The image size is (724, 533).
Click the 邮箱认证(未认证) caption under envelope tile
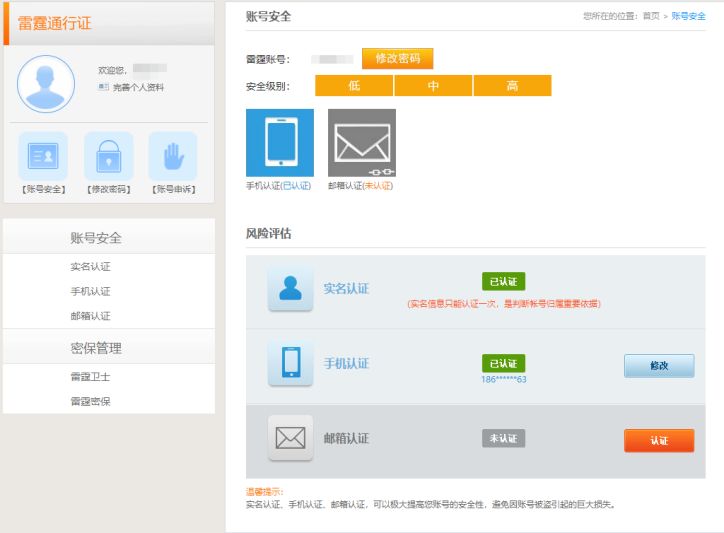click(x=361, y=186)
